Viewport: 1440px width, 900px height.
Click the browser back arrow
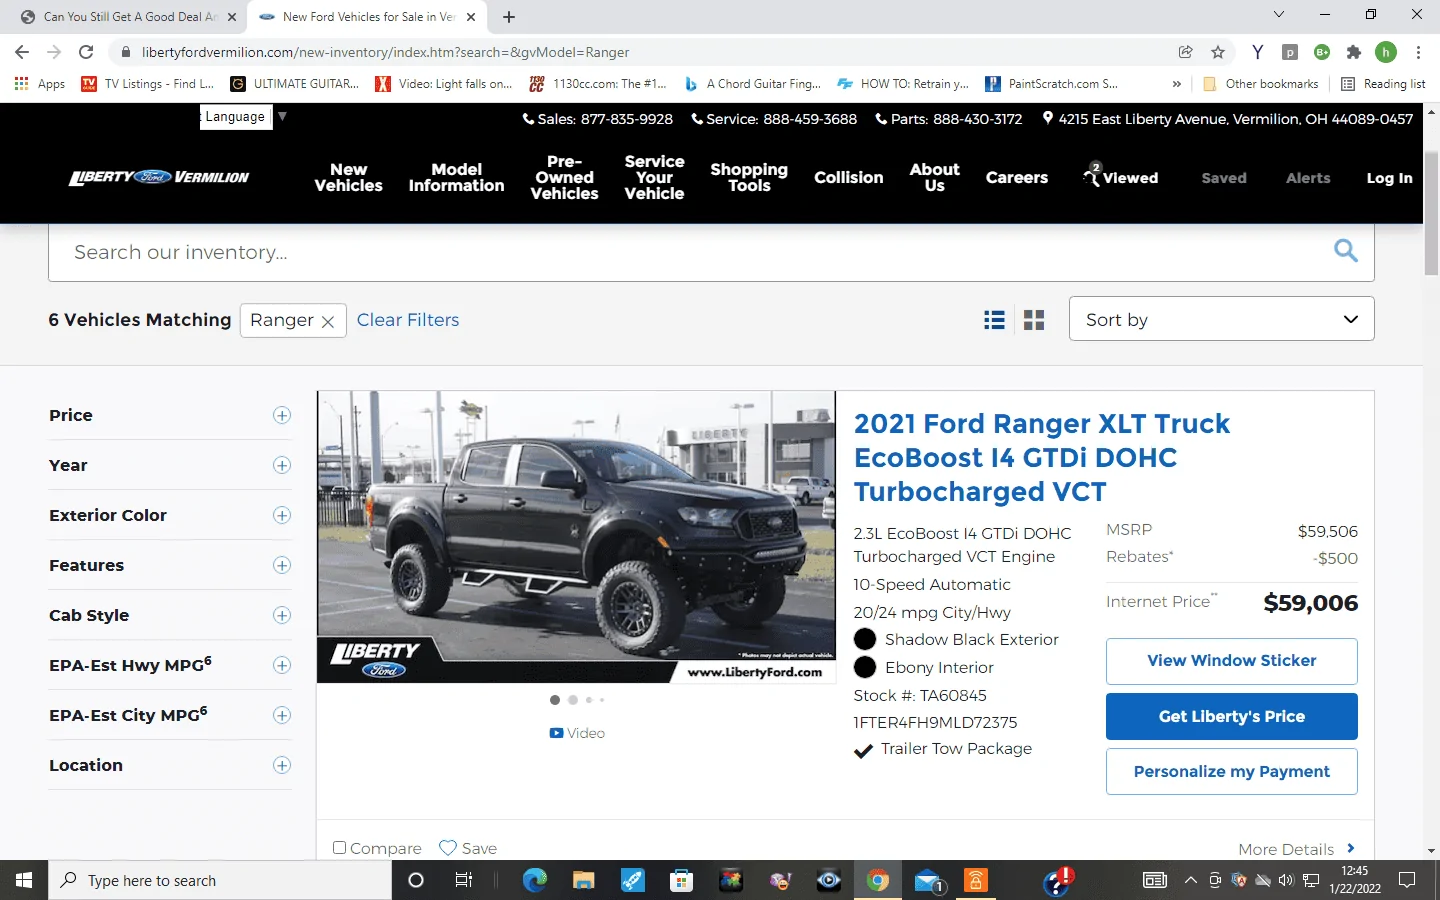pos(22,52)
